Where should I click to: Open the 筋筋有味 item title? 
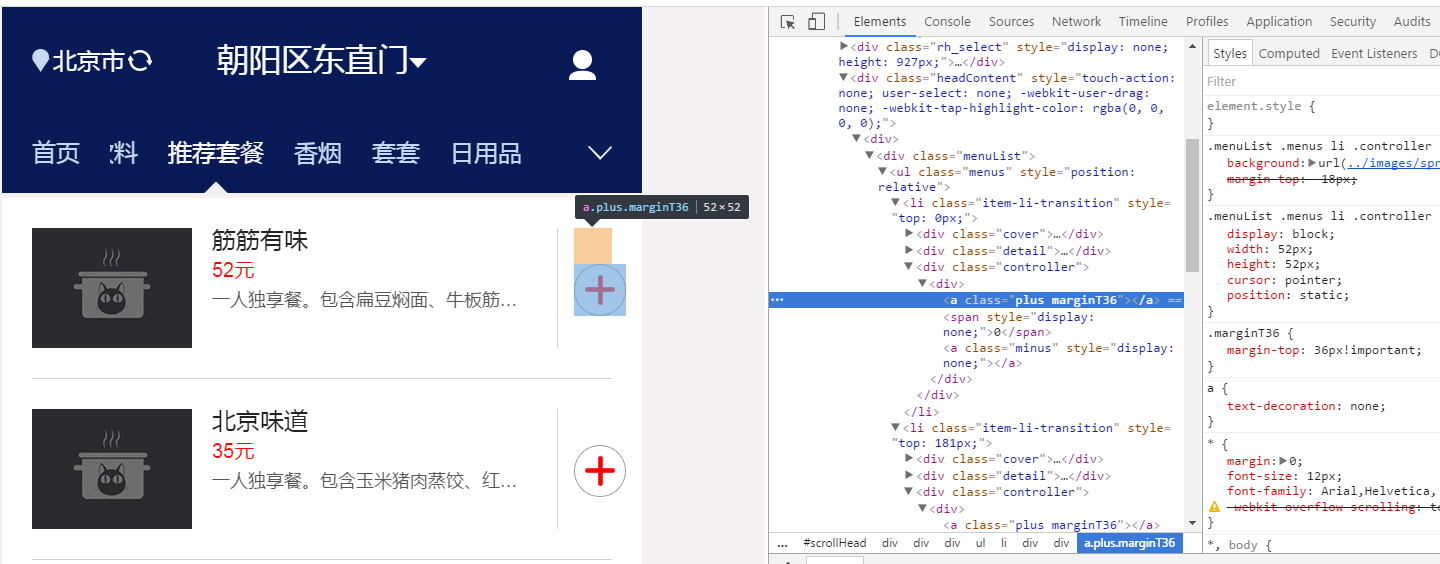click(x=260, y=240)
